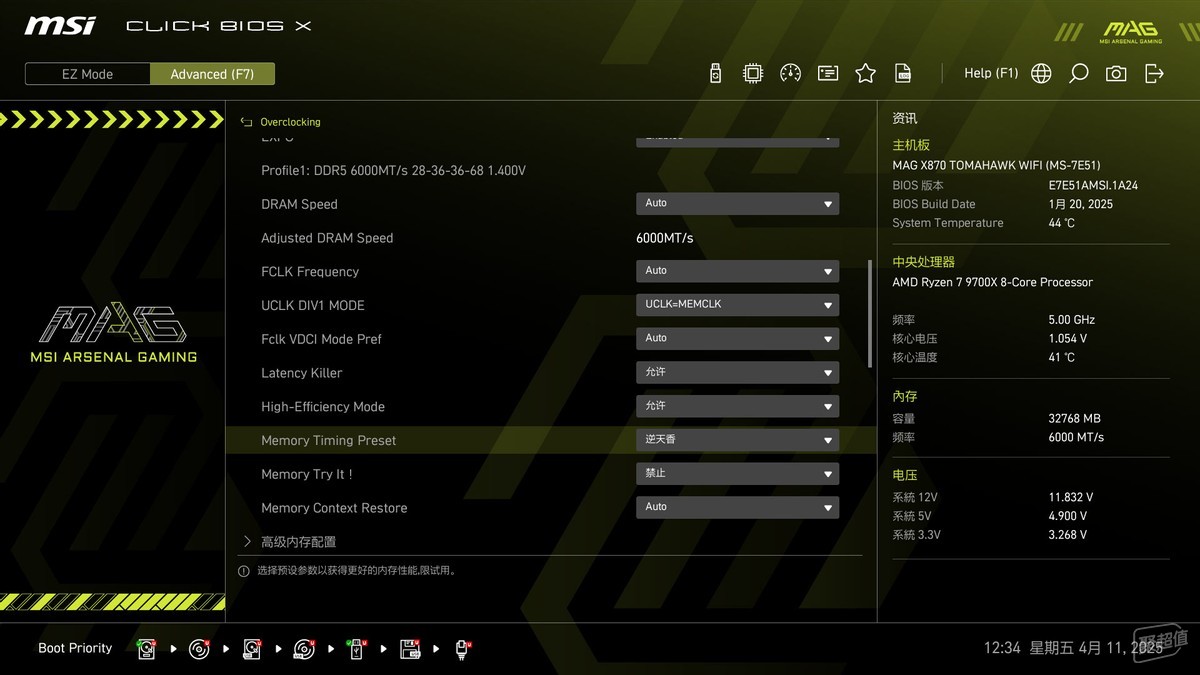The width and height of the screenshot is (1200, 675).
Task: Select the Memory Context Restore label
Action: tap(334, 508)
